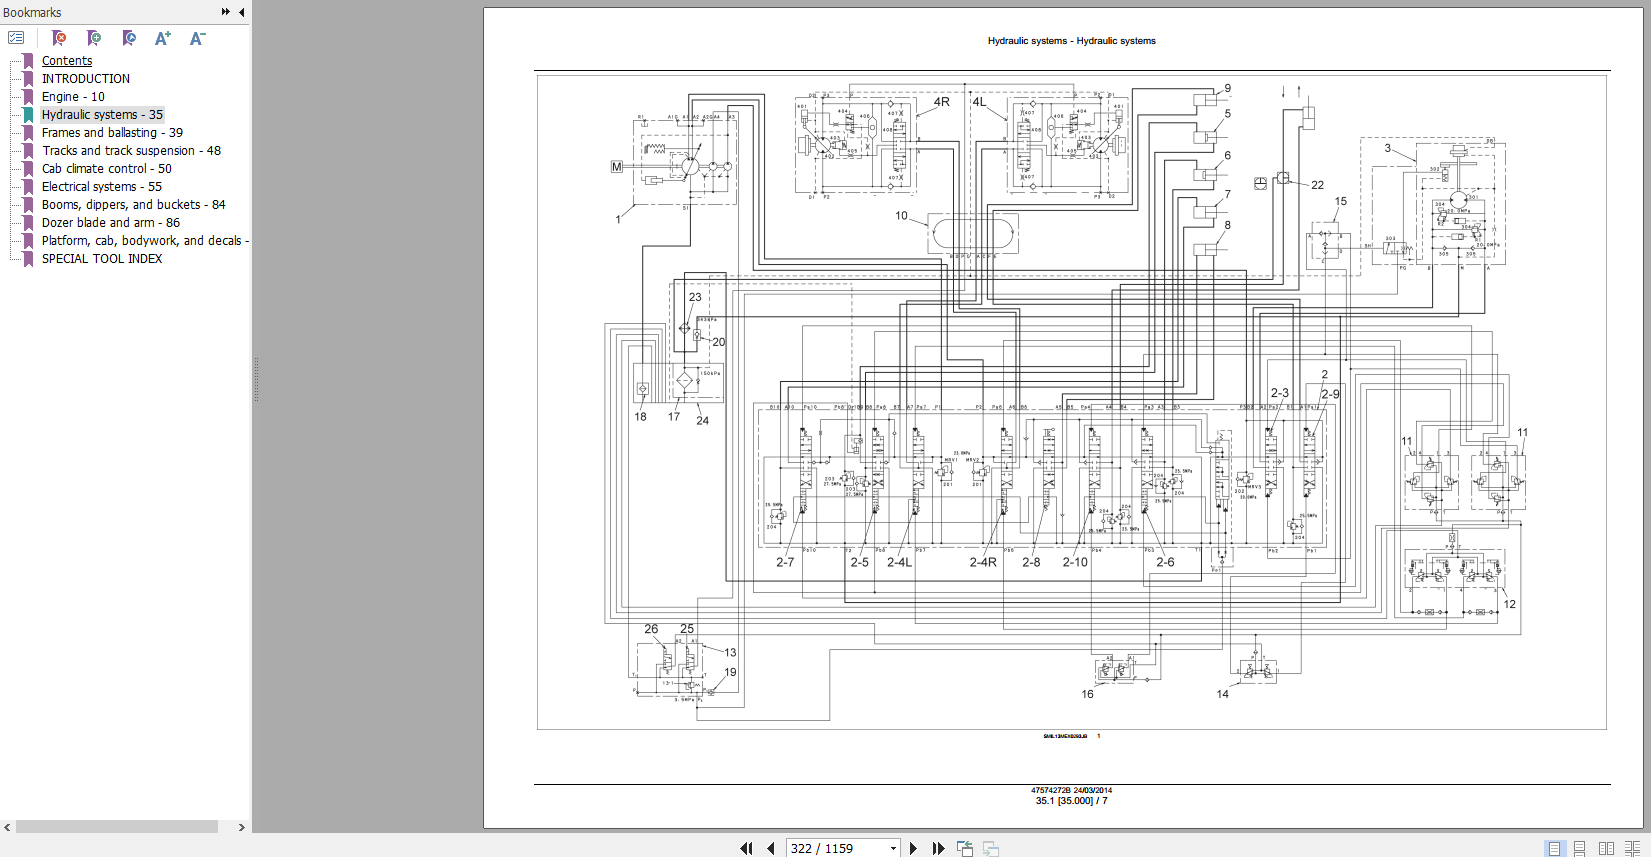Screen dimensions: 1651x857
Task: Enable continuous scrolling page view
Action: [x=1580, y=848]
